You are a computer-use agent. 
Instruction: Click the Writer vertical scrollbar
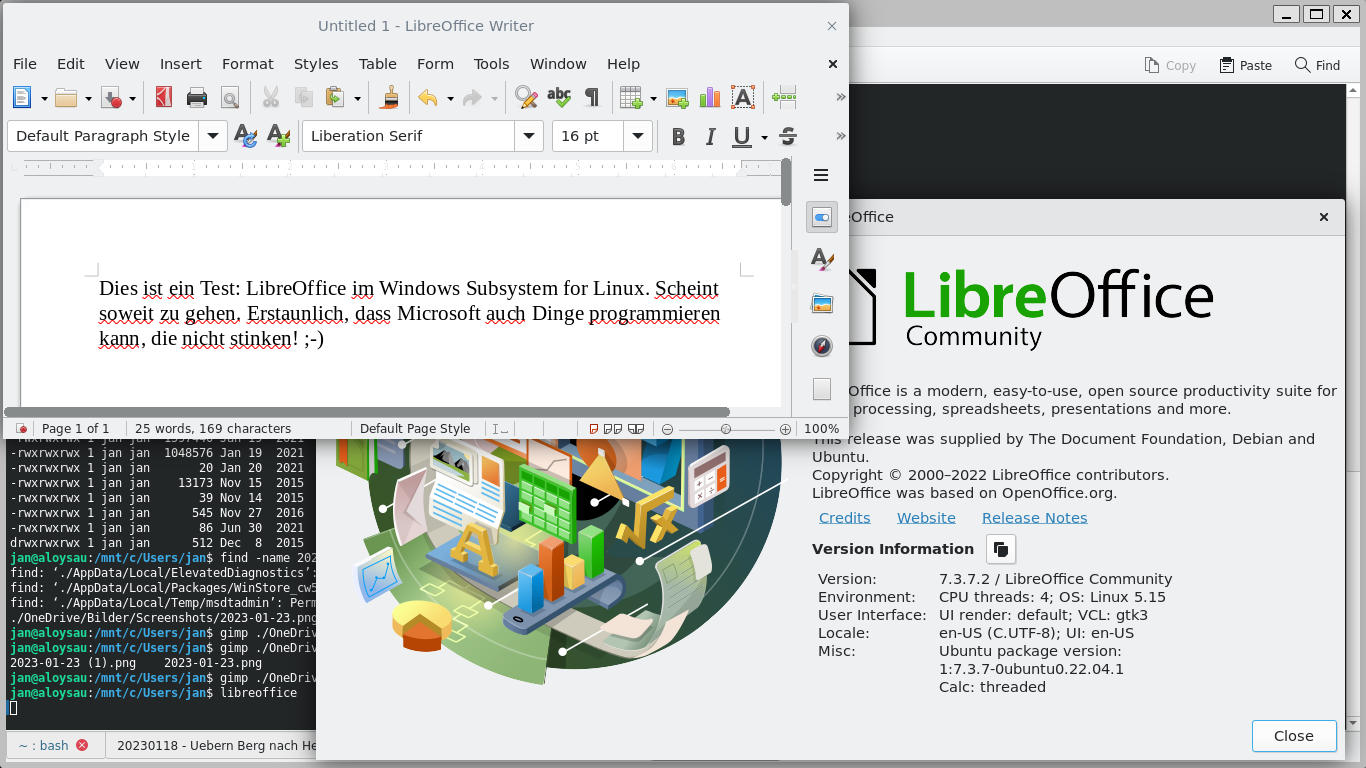coord(786,183)
